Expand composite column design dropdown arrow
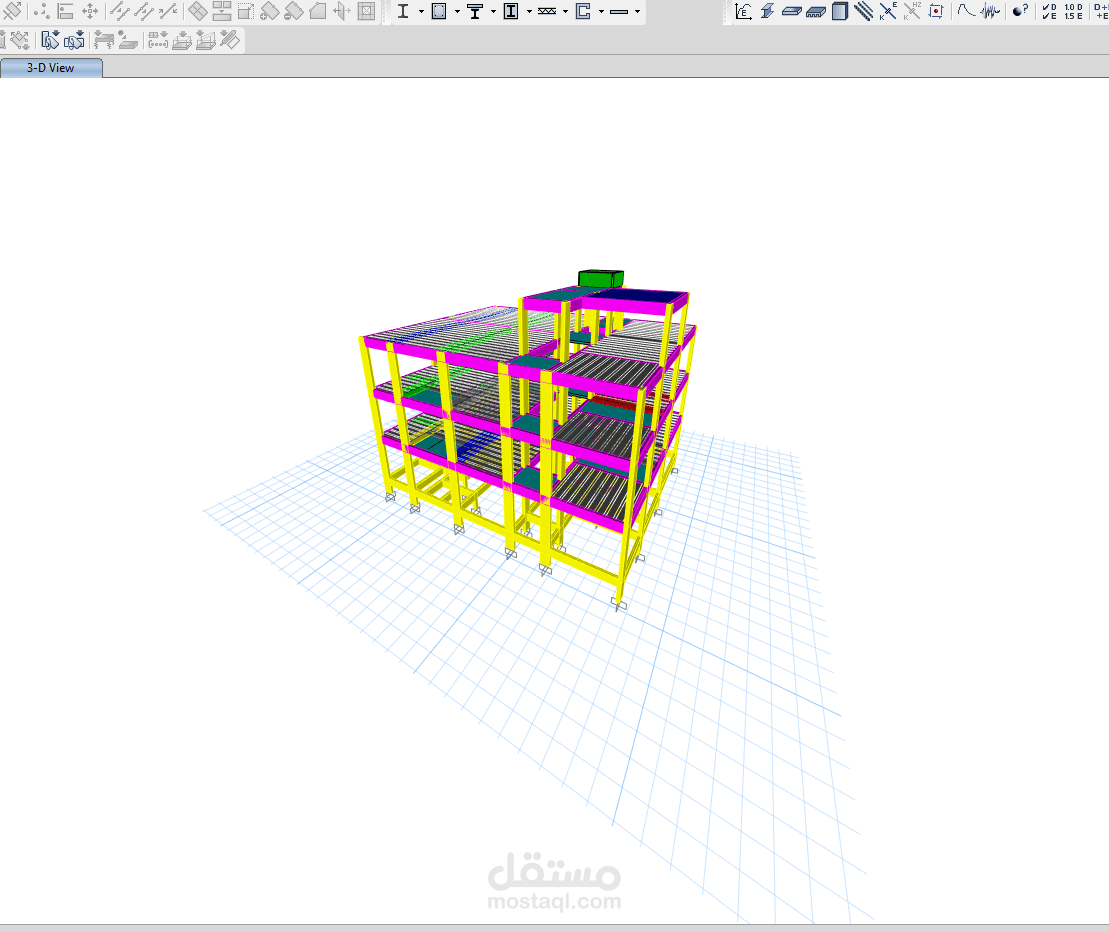This screenshot has width=1109, height=932. [x=529, y=11]
